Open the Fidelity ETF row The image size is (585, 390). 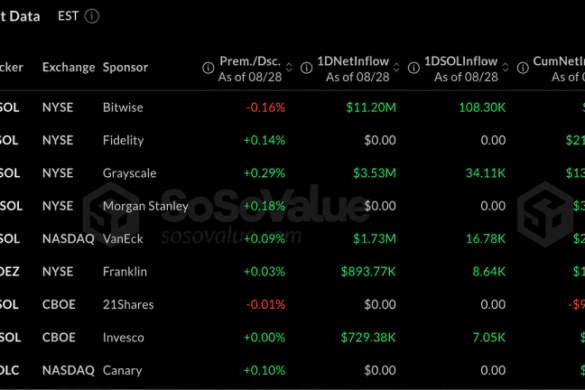(x=292, y=140)
